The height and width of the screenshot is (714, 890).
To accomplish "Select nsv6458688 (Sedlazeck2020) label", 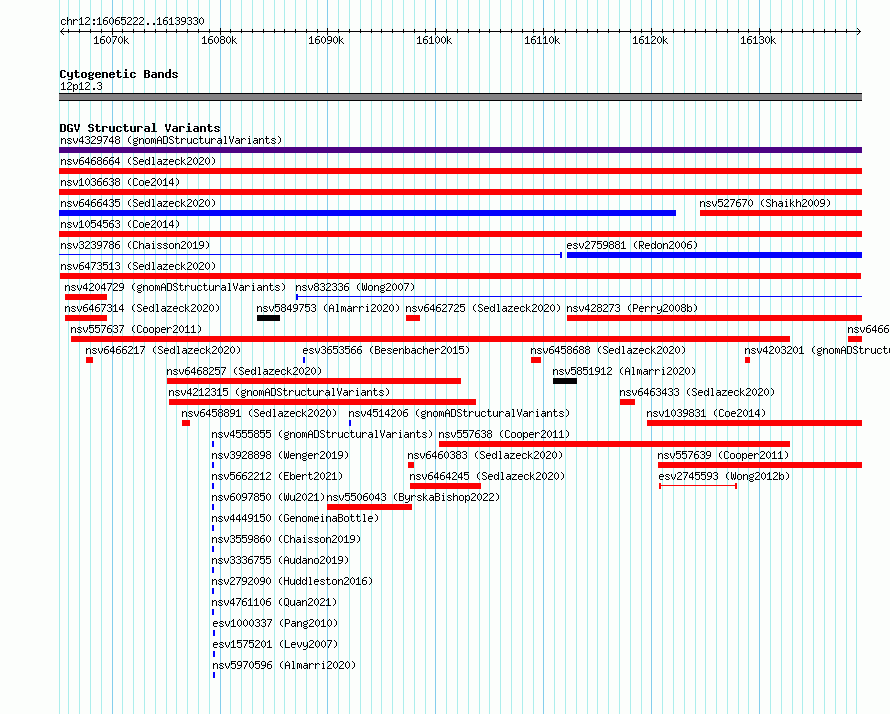I will coord(608,350).
